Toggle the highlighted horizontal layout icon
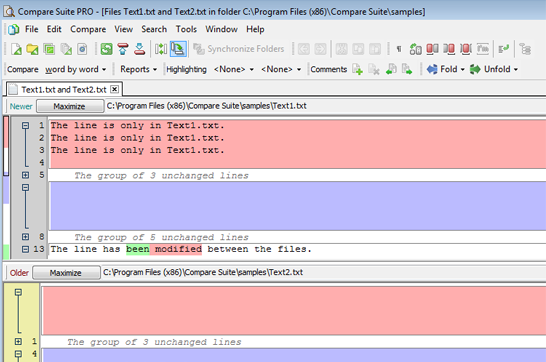This screenshot has width=546, height=362. tap(178, 49)
